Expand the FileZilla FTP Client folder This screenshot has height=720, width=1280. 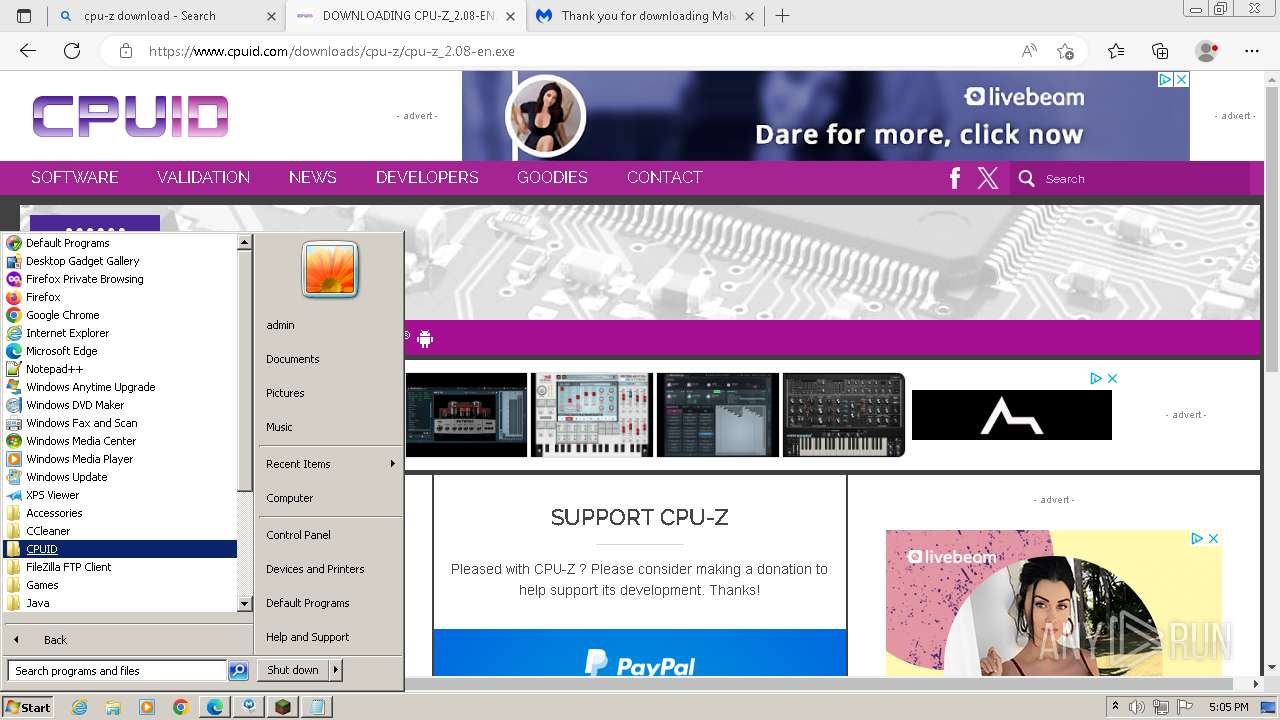click(x=68, y=567)
